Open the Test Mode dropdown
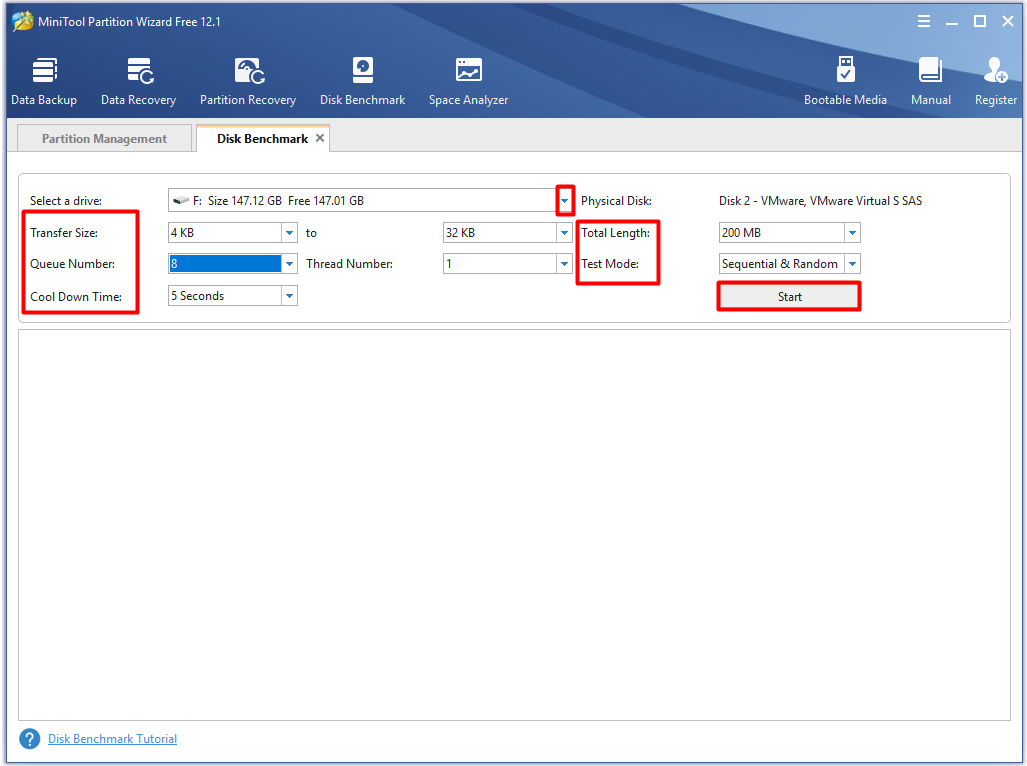Image resolution: width=1027 pixels, height=766 pixels. tap(852, 264)
